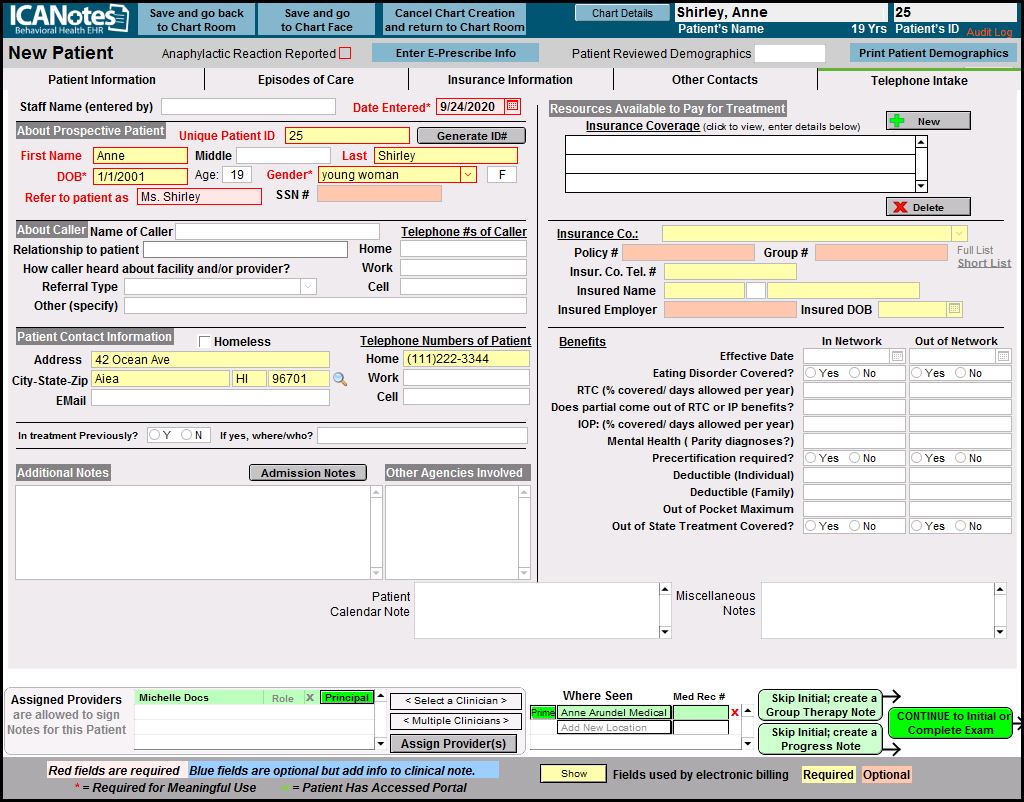Image resolution: width=1024 pixels, height=802 pixels.
Task: Click the zip code lookup magnifier icon
Action: point(340,379)
